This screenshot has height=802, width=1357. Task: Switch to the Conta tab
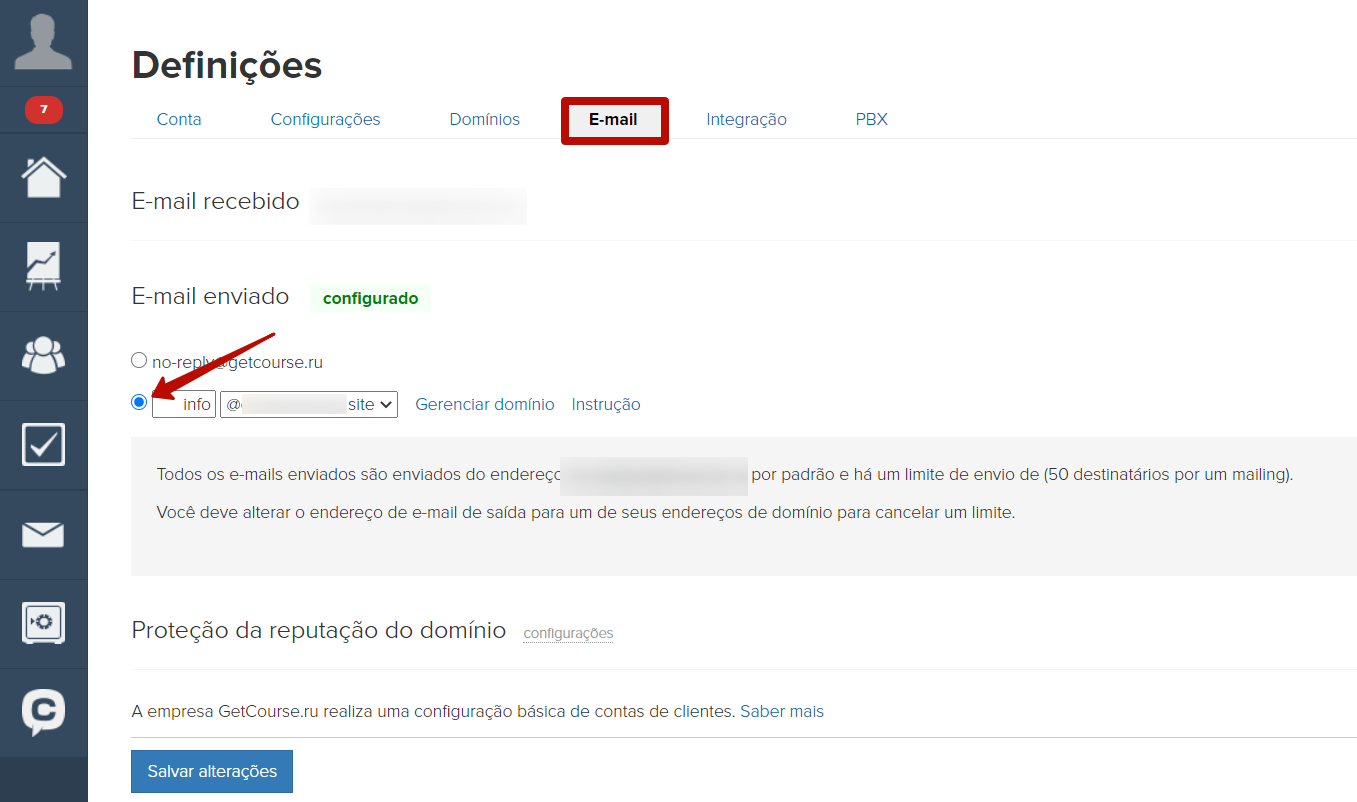[x=179, y=119]
